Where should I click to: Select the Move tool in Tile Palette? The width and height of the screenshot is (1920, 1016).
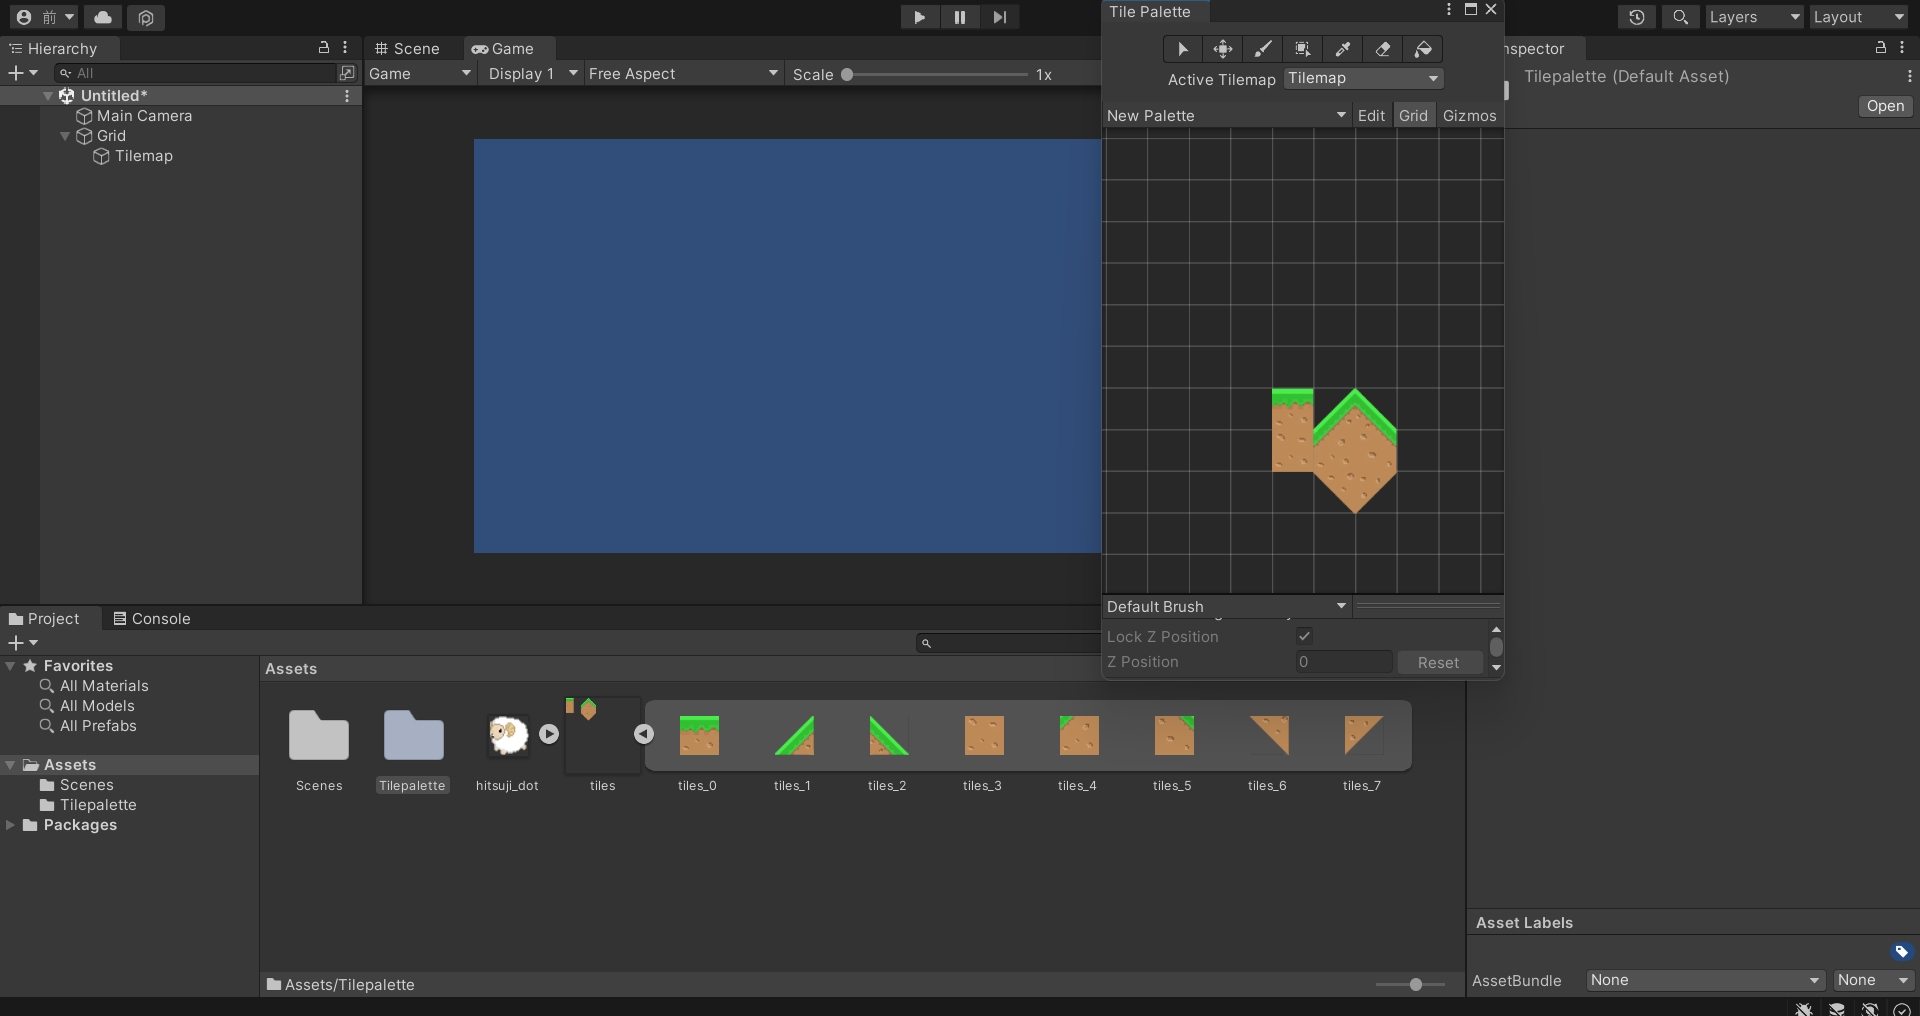pyautogui.click(x=1223, y=49)
